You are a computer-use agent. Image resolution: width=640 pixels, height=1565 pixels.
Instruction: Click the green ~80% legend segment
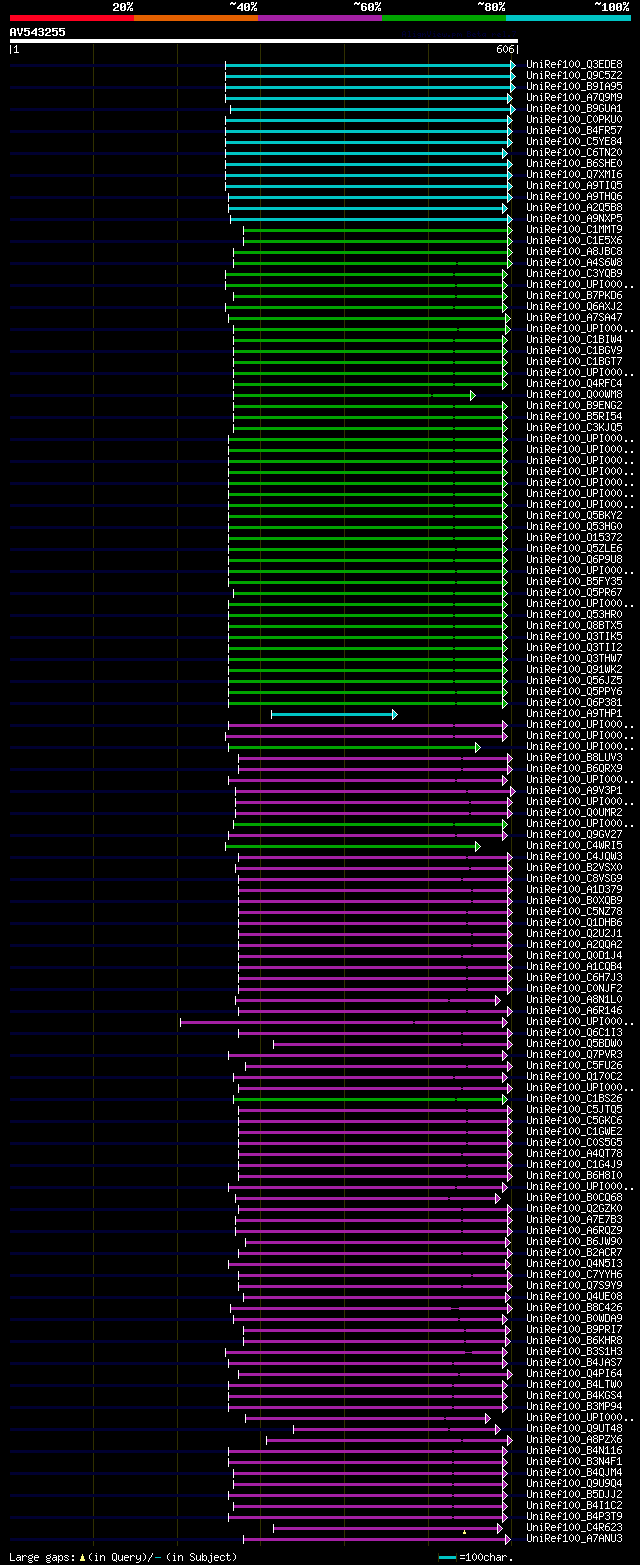[443, 18]
